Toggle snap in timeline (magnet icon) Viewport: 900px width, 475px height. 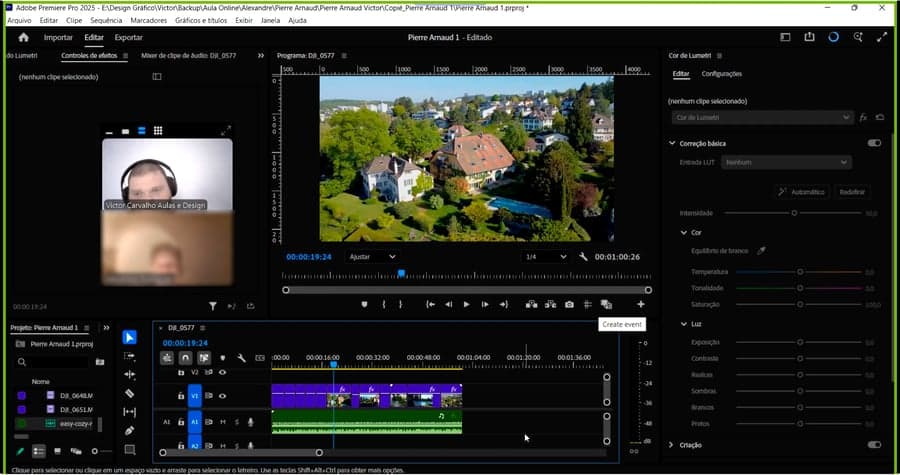[185, 358]
